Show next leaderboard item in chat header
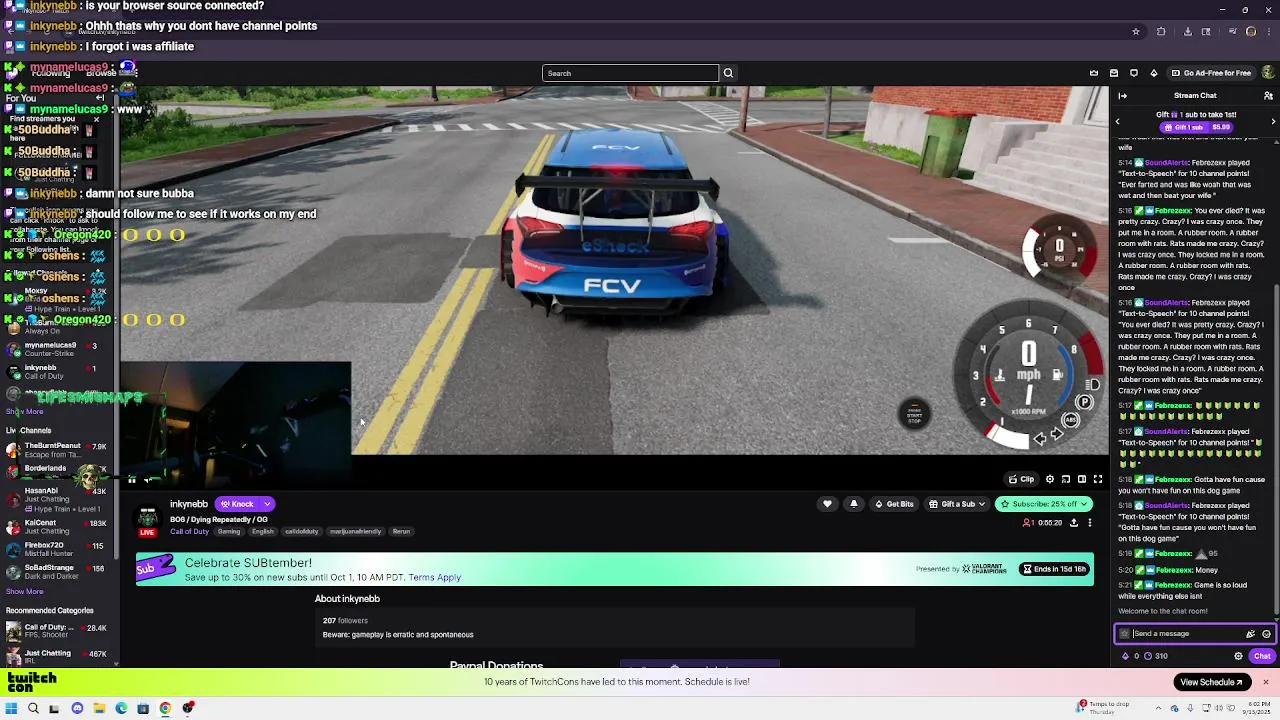 (1273, 121)
